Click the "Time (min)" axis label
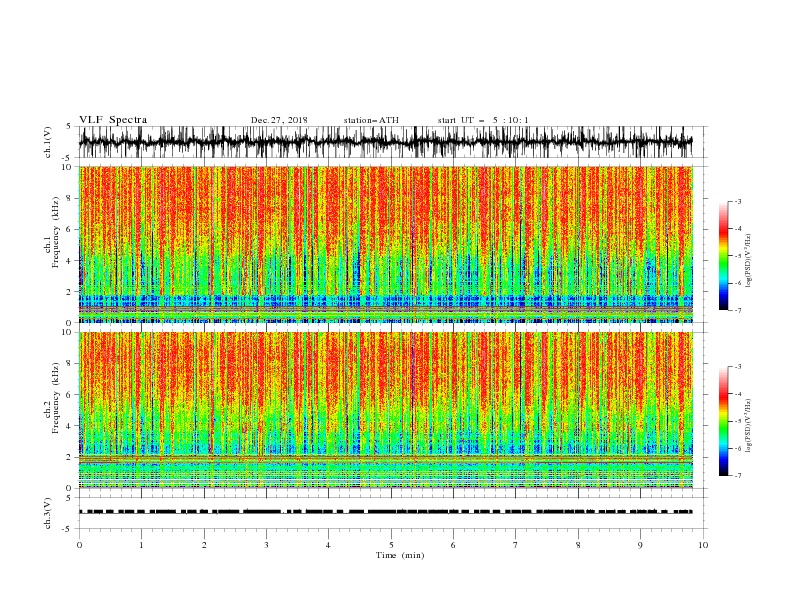792x612 pixels. [x=400, y=555]
